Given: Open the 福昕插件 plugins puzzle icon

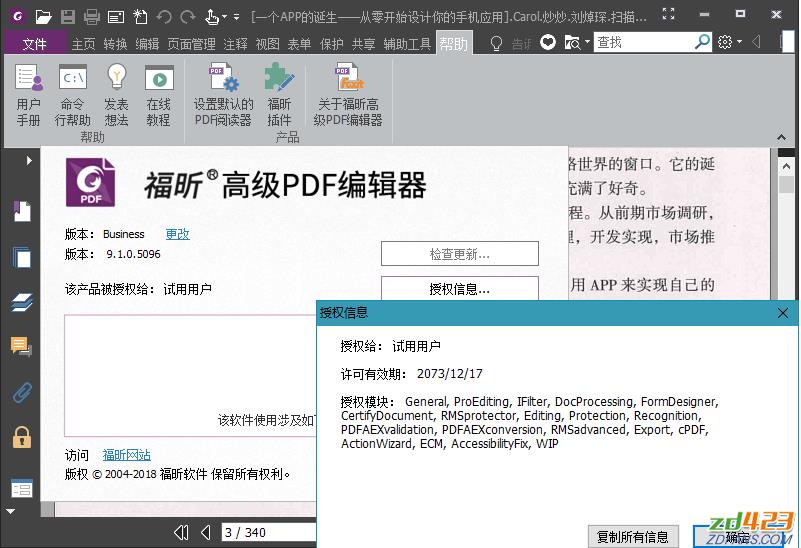Looking at the screenshot, I should coord(279,94).
